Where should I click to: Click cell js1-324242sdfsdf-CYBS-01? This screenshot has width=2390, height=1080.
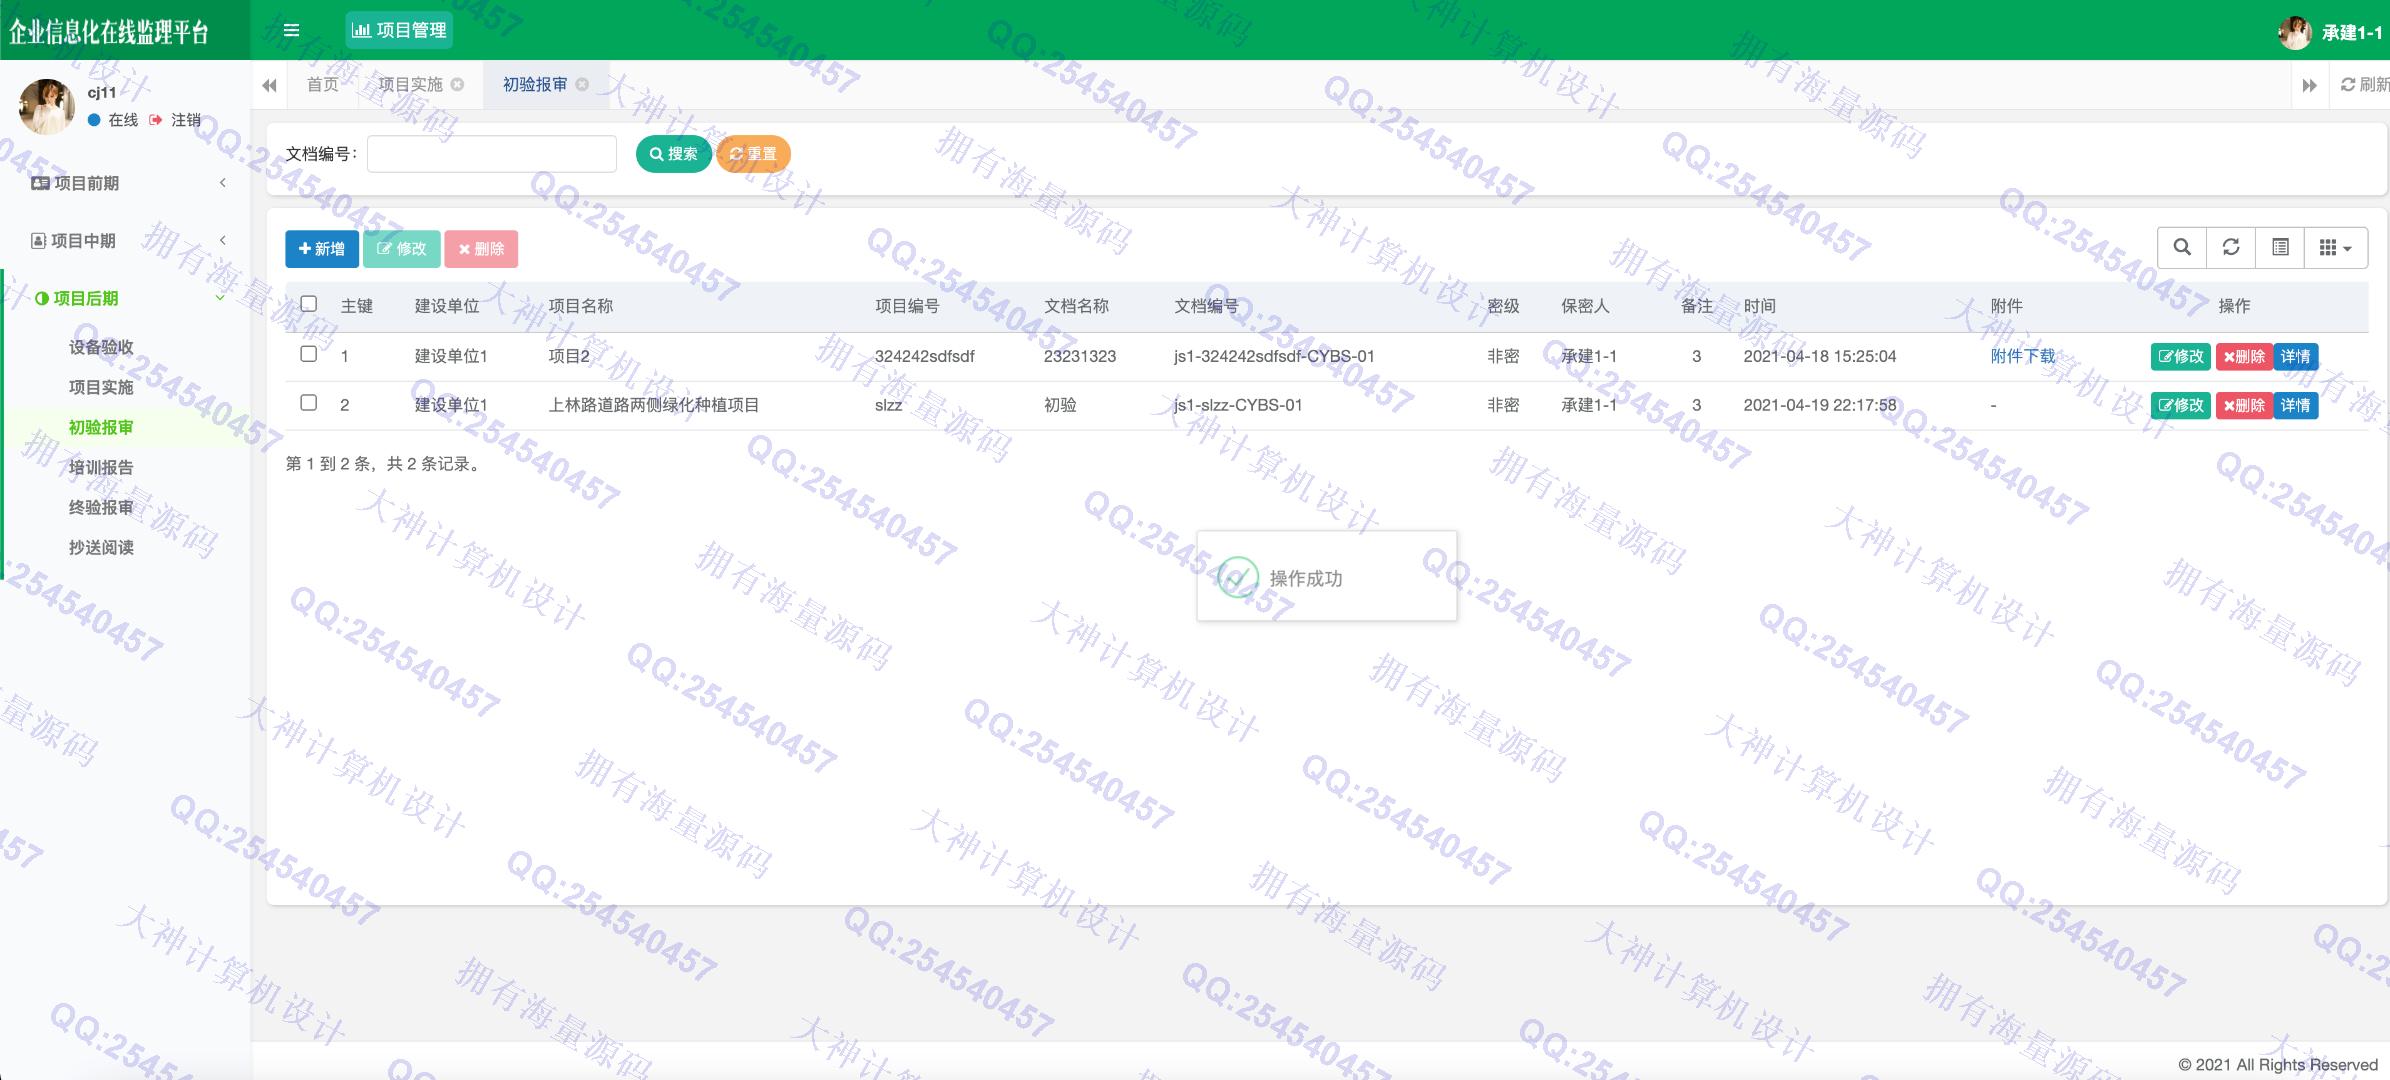click(x=1274, y=356)
